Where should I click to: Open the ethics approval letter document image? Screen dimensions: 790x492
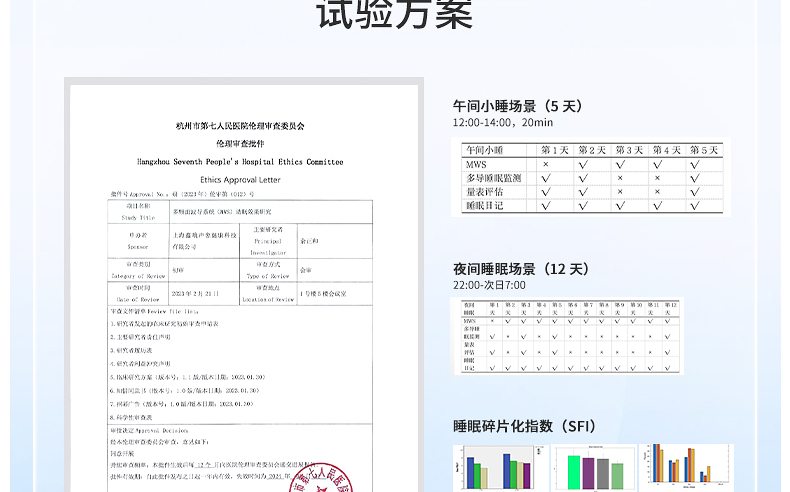(243, 285)
